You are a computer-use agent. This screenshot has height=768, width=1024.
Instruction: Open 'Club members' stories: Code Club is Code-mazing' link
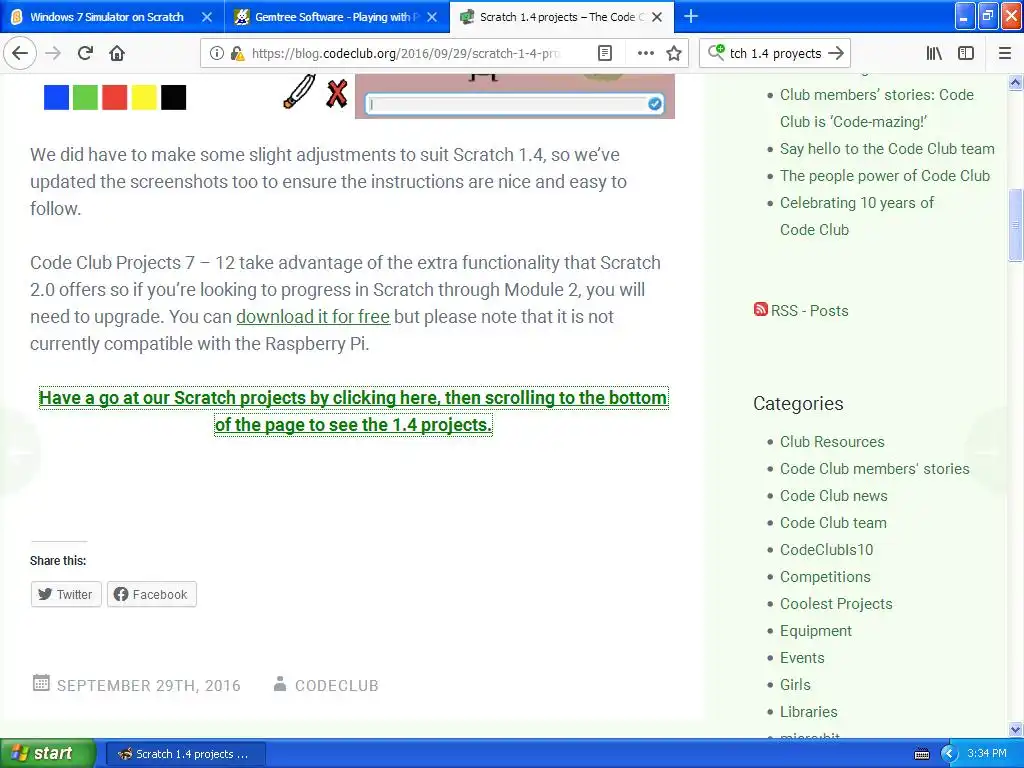pyautogui.click(x=876, y=108)
